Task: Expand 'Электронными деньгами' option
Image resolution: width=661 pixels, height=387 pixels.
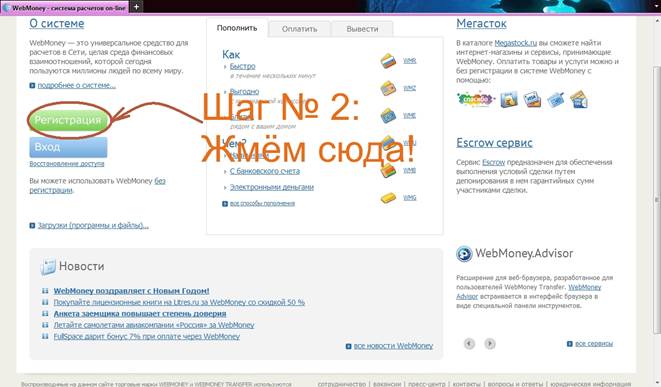Action: (271, 187)
